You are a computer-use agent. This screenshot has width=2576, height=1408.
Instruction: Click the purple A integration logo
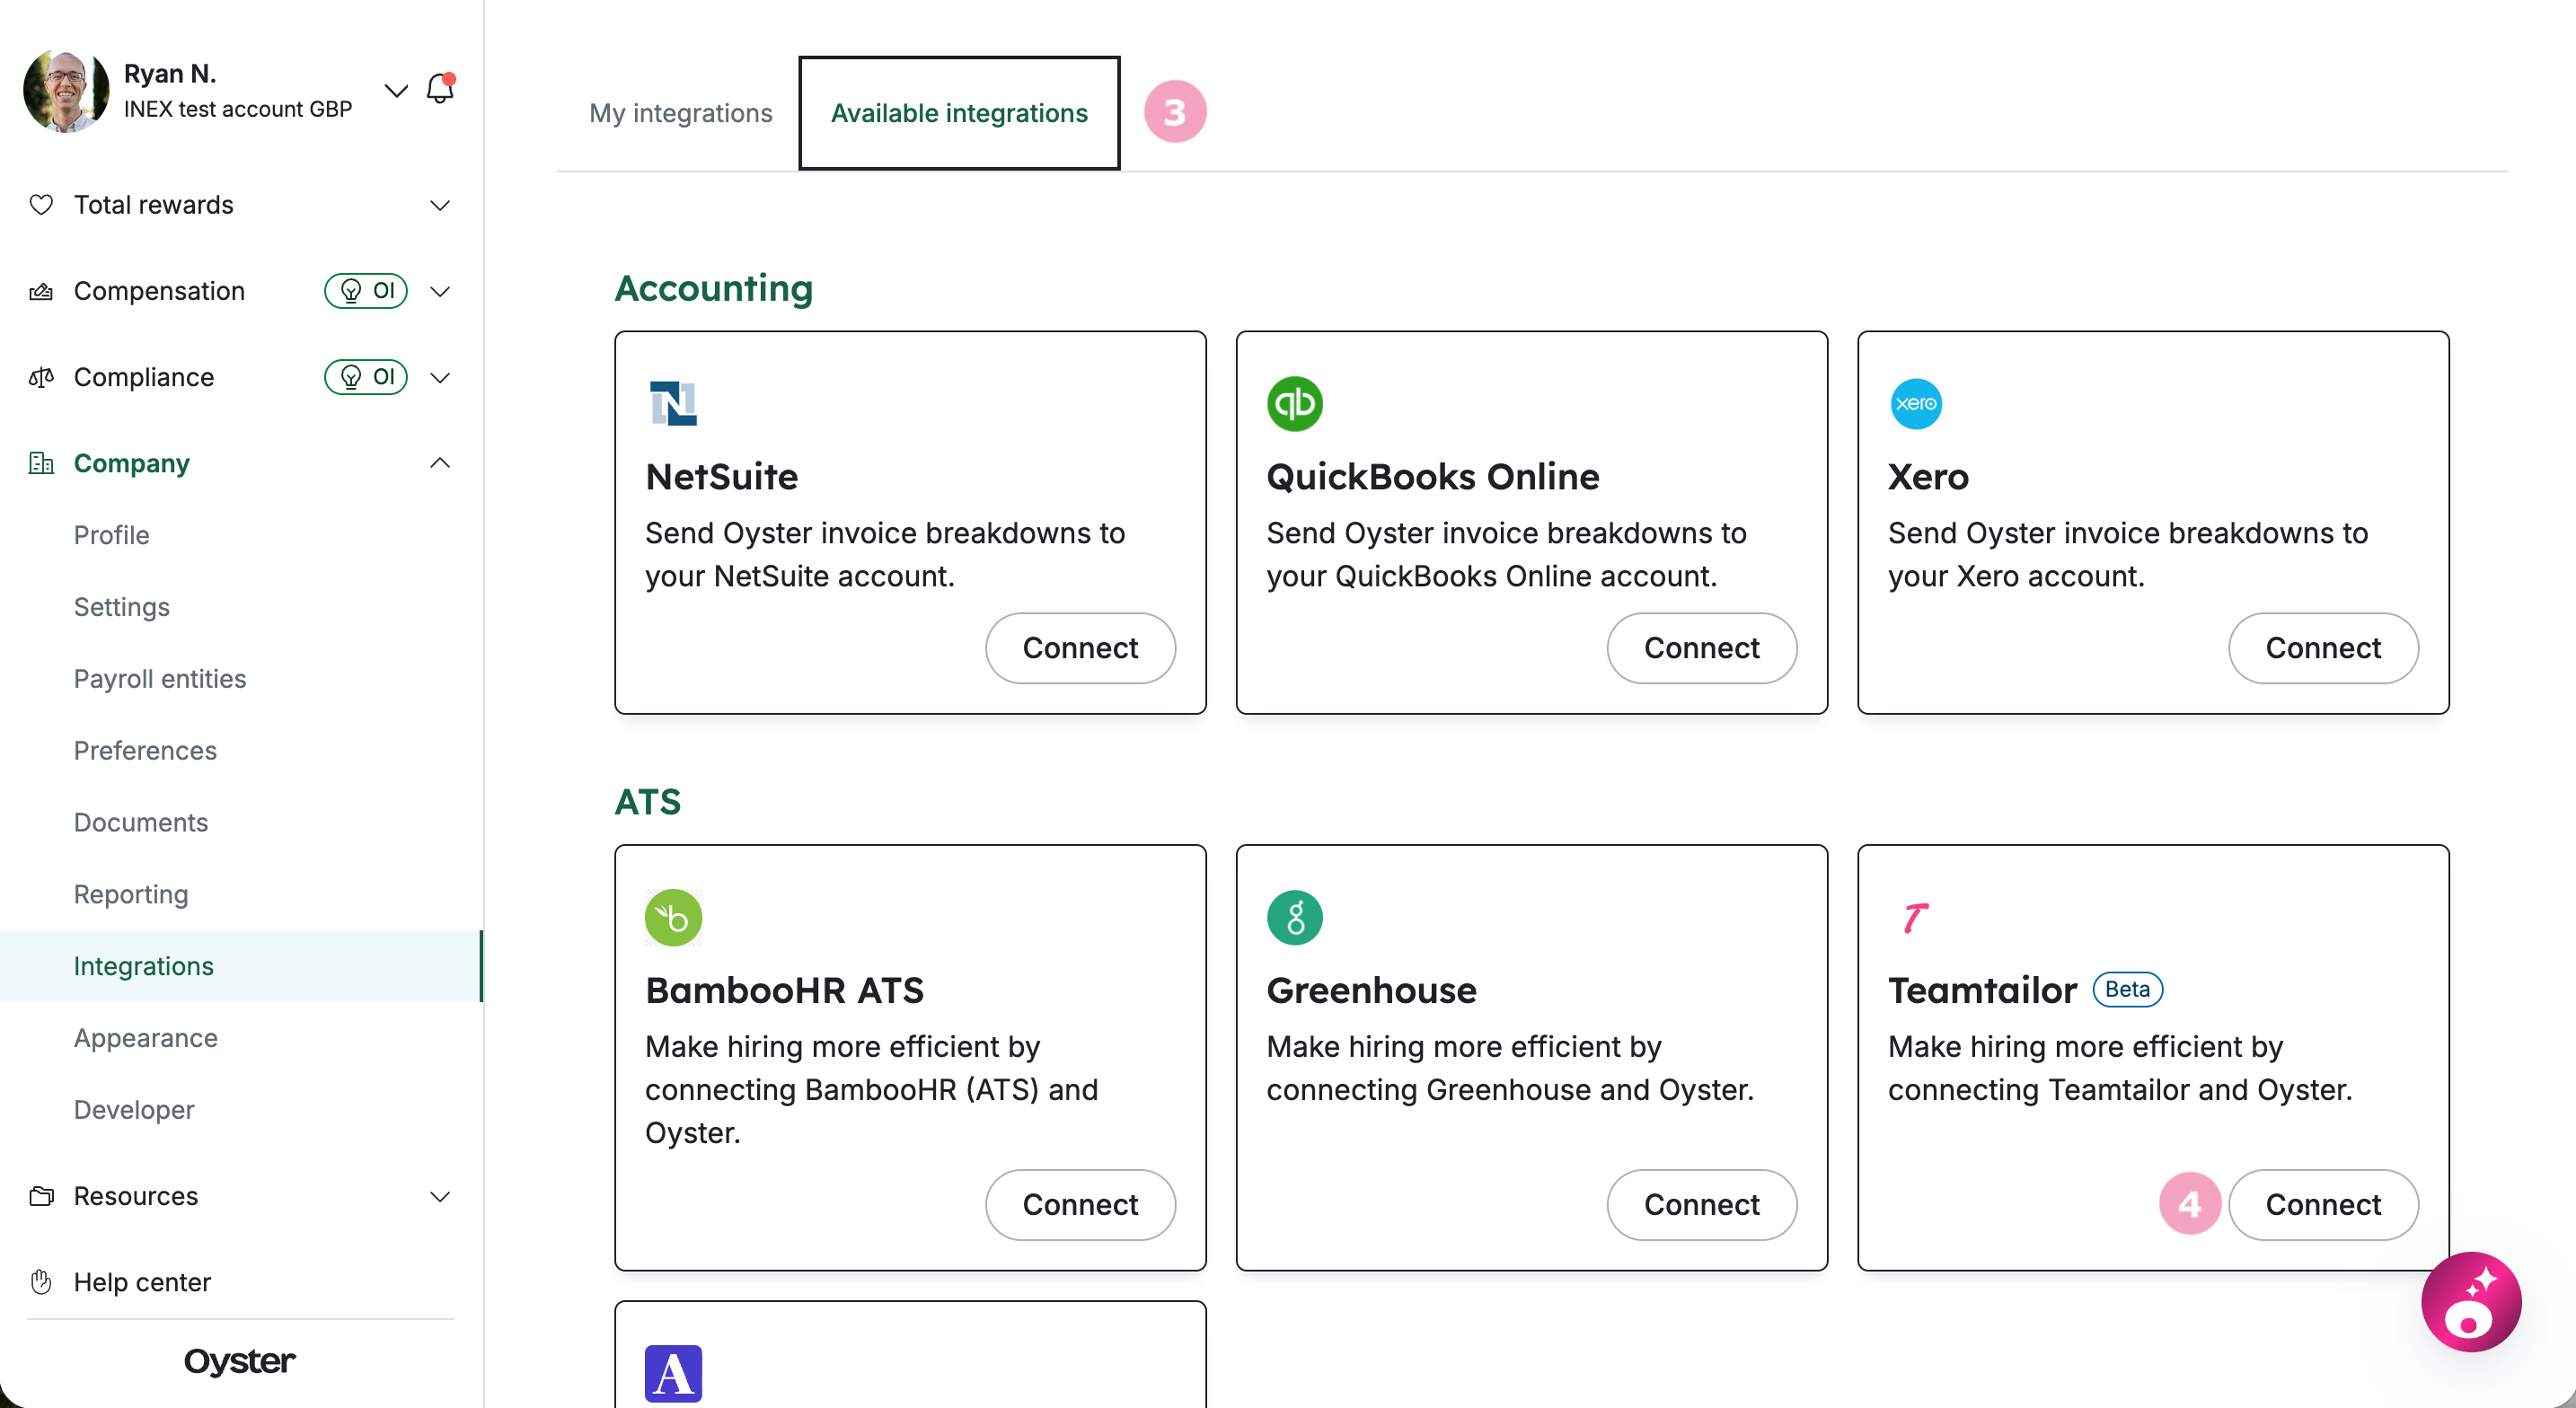click(673, 1373)
